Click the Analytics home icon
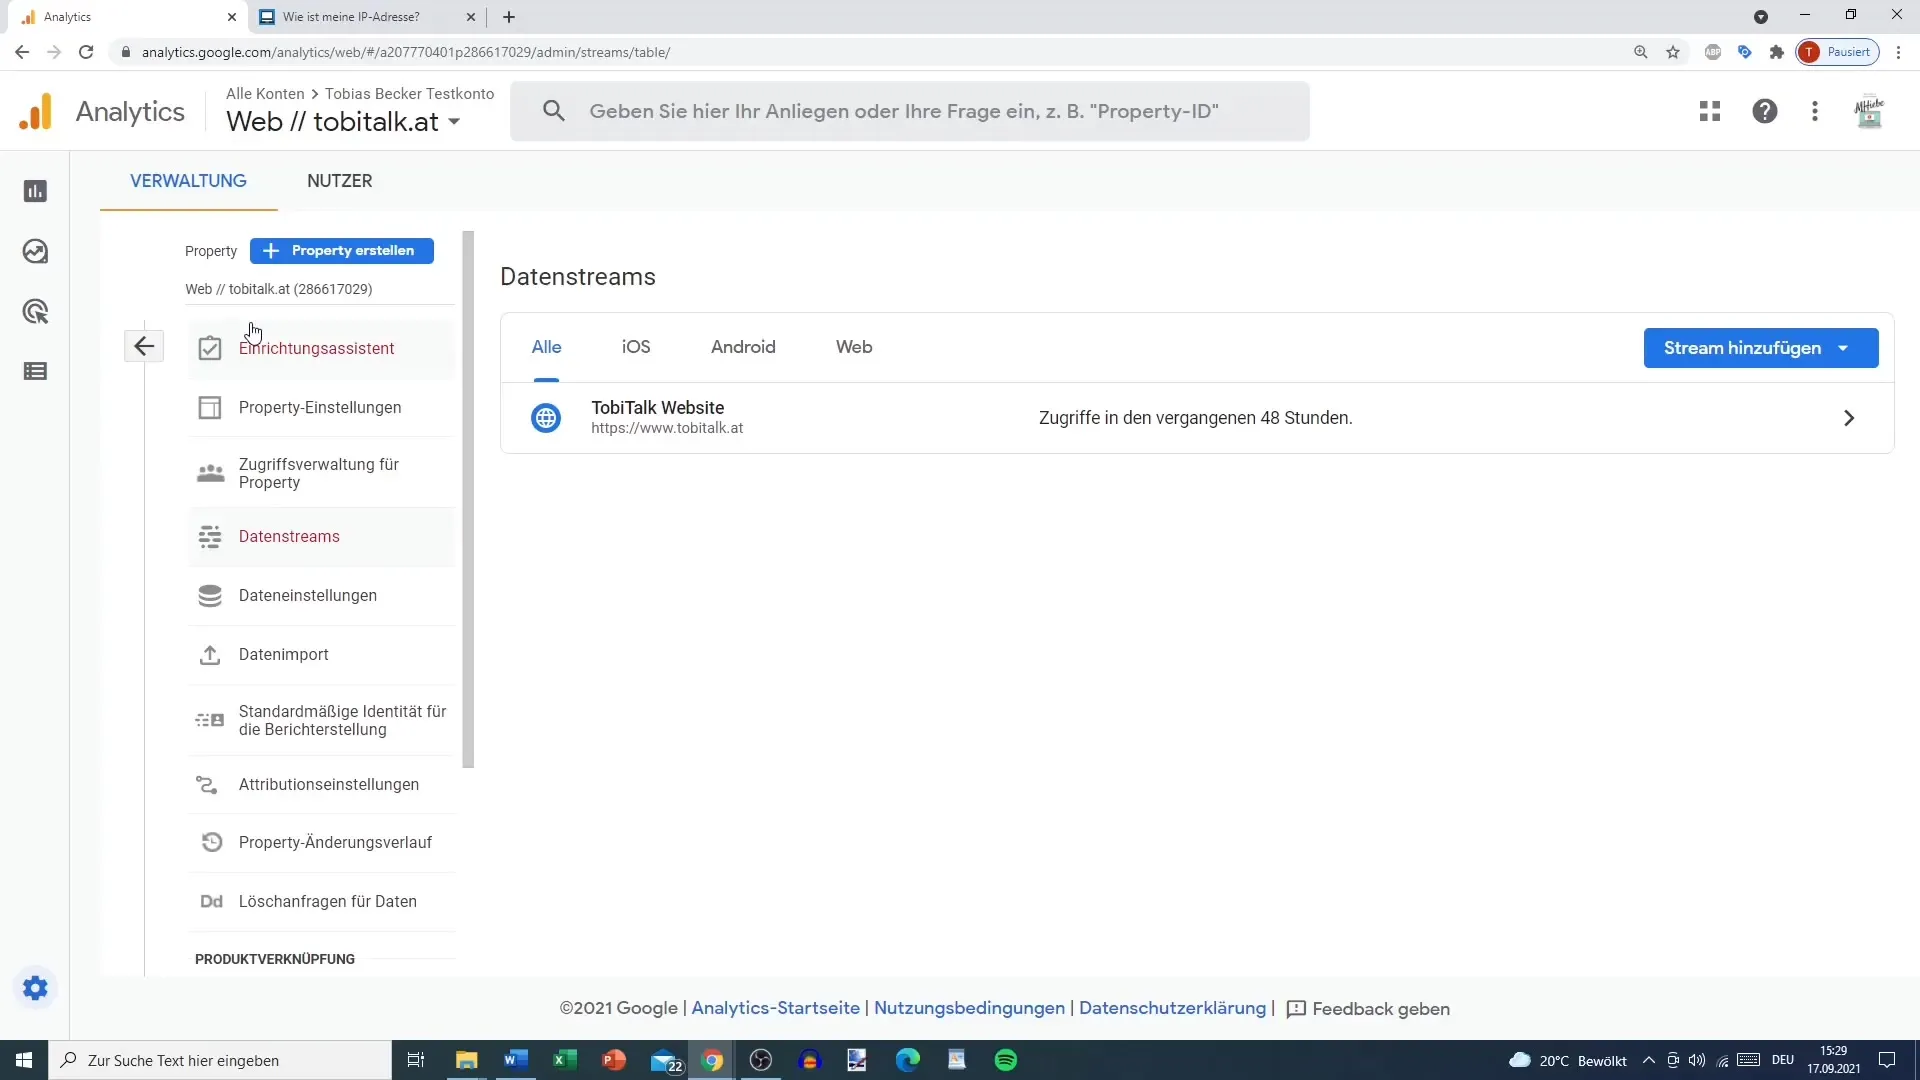1920x1080 pixels. pyautogui.click(x=36, y=111)
